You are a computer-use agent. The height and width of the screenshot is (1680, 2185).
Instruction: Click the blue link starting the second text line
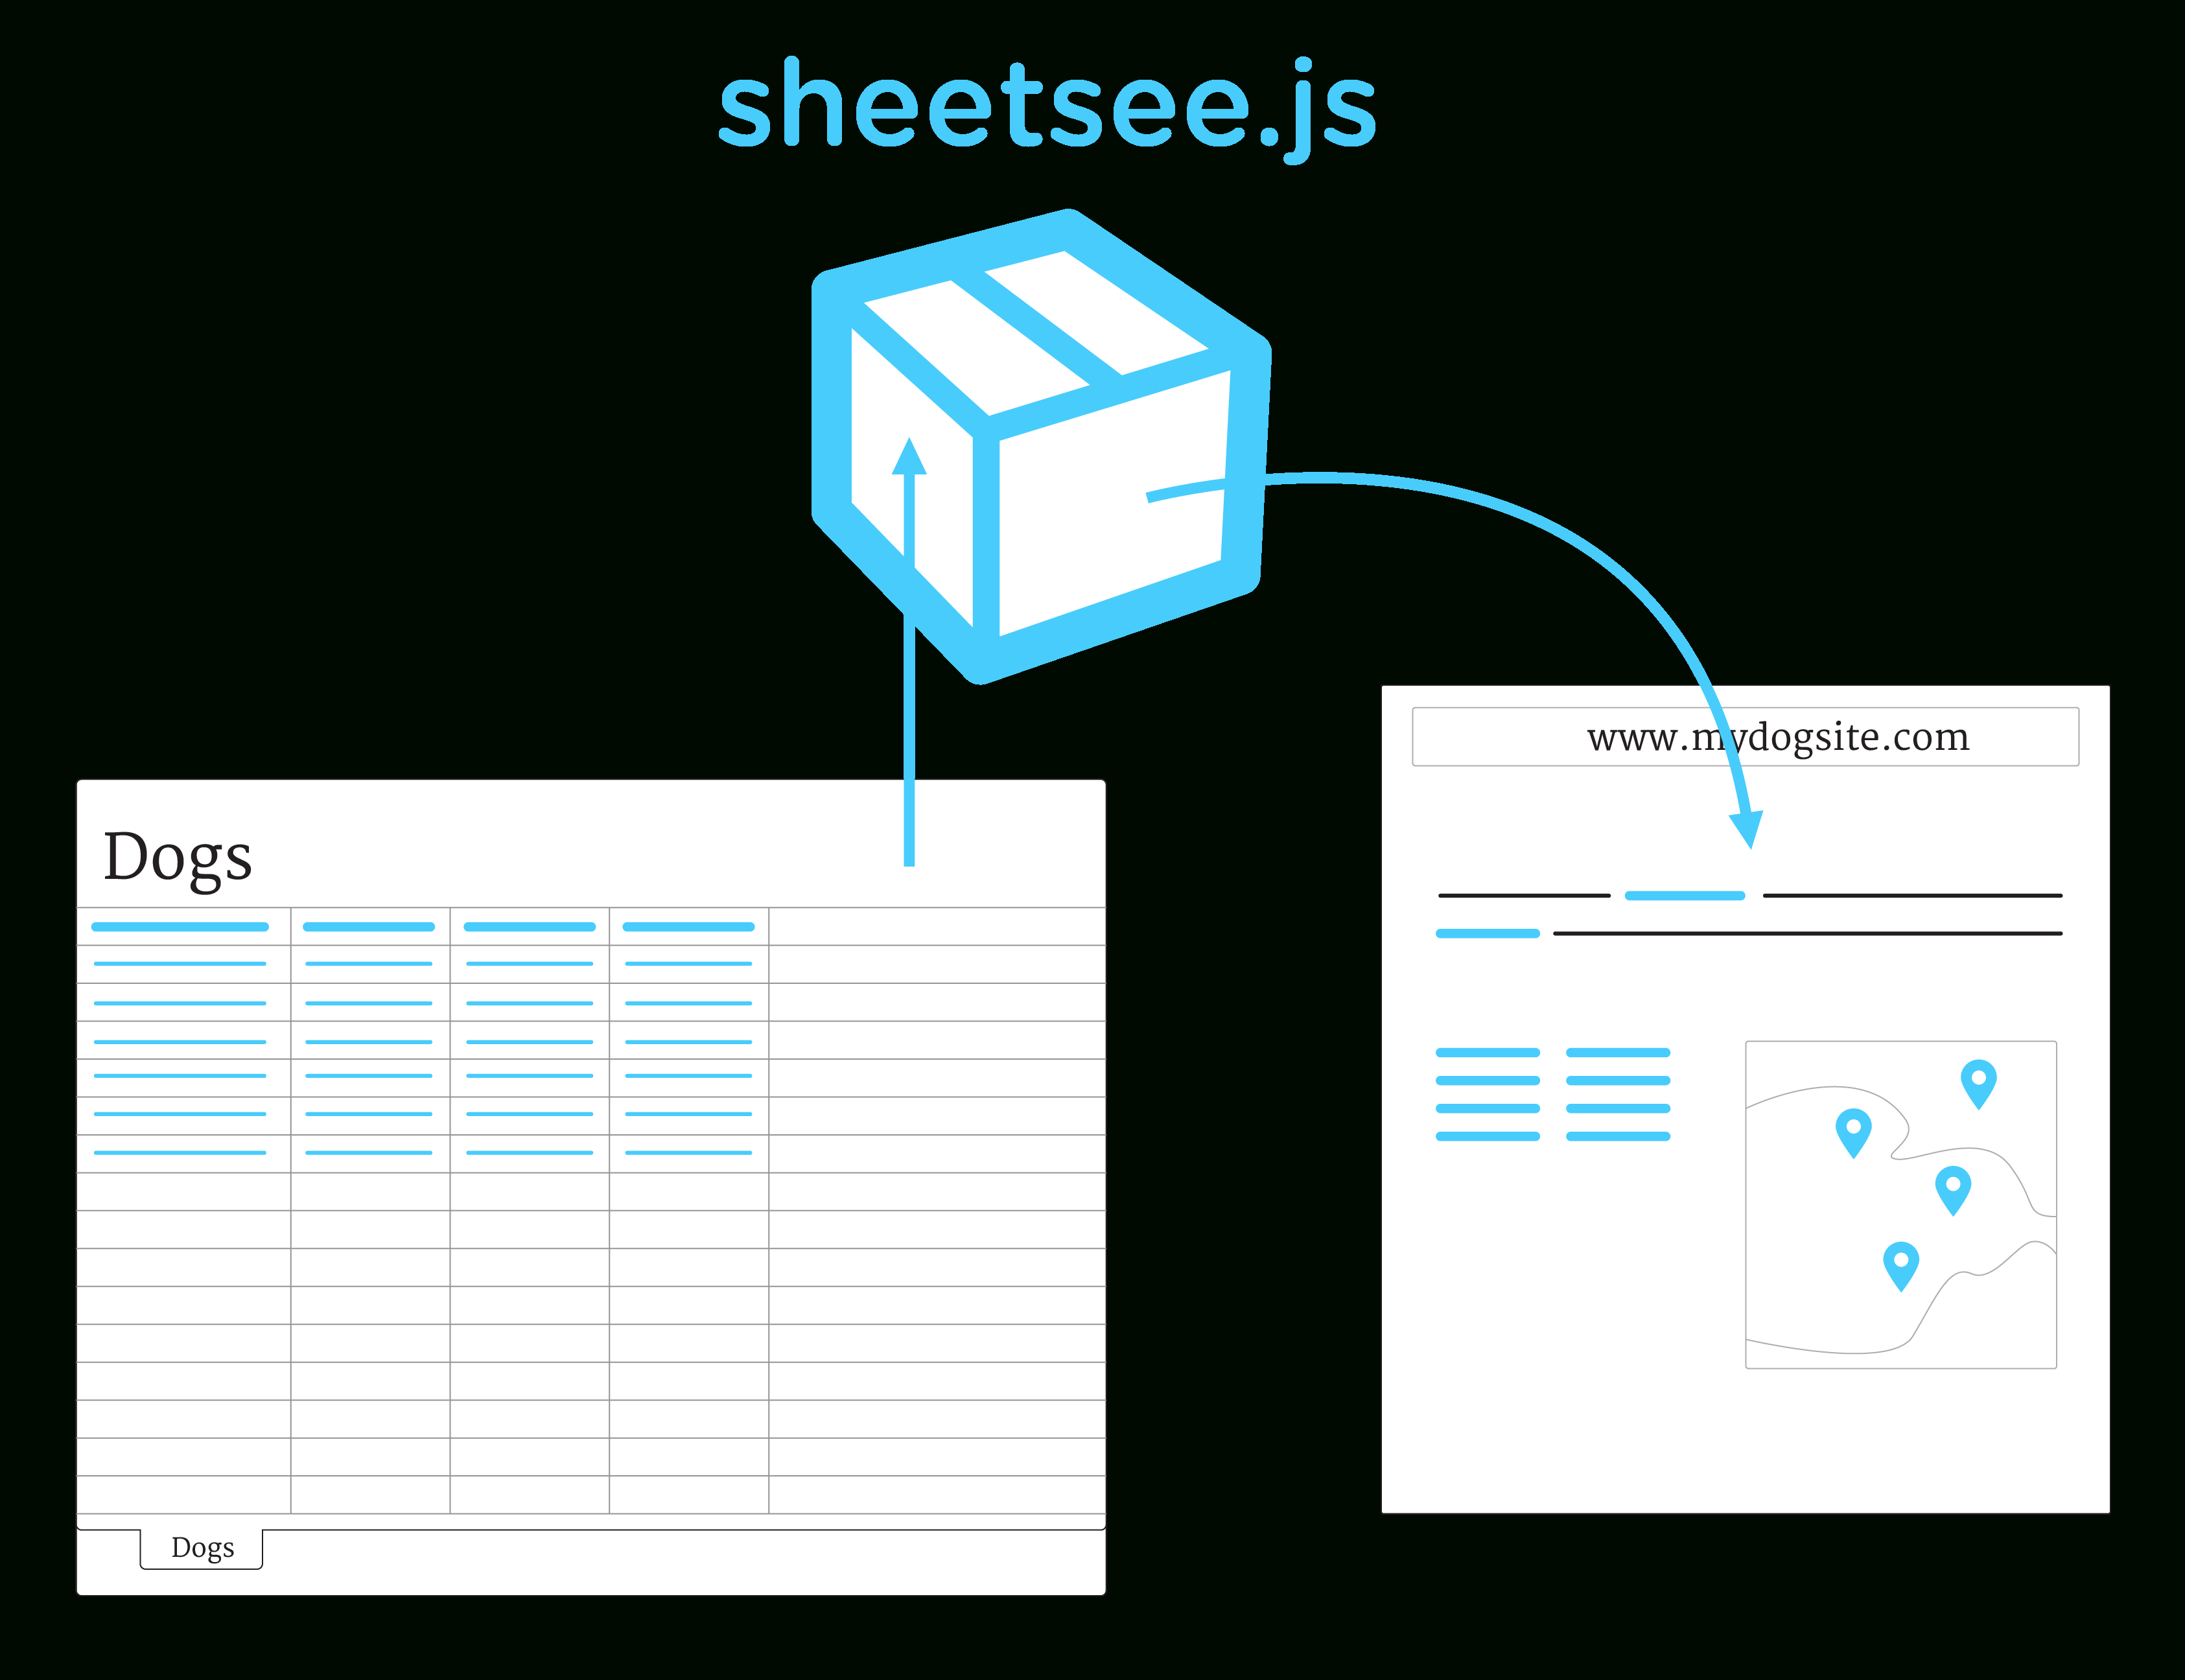(x=1487, y=933)
